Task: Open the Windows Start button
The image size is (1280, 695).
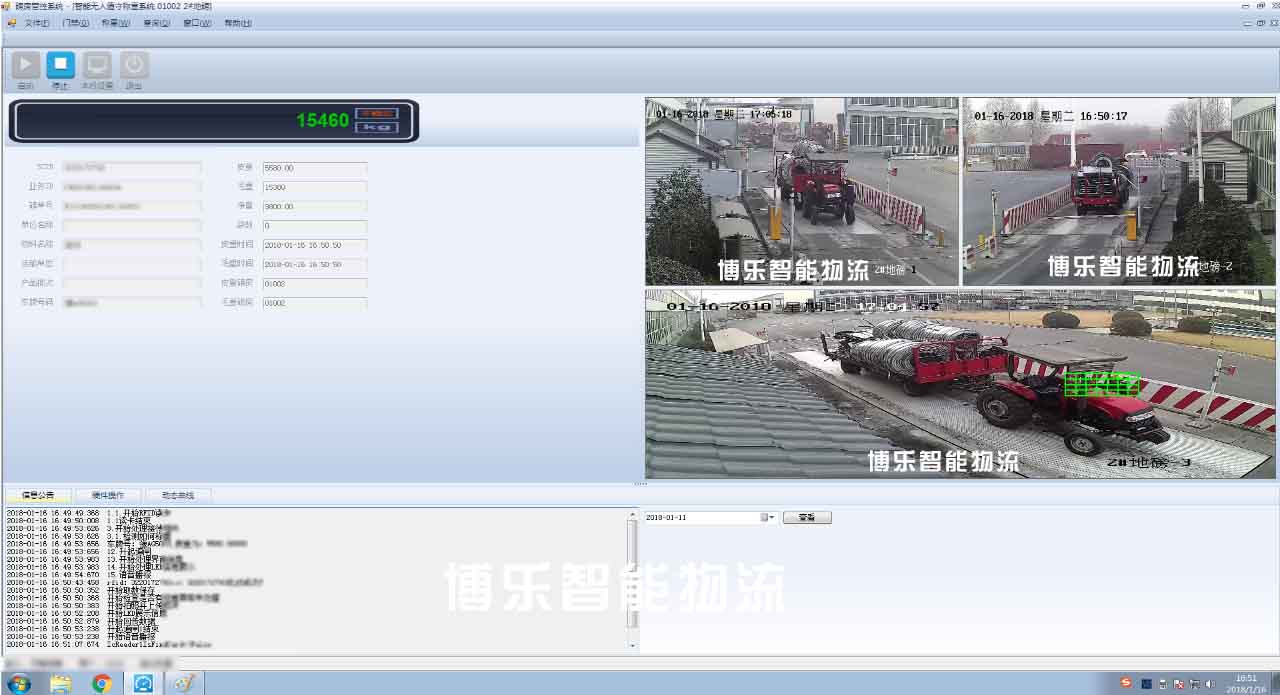Action: pos(18,684)
